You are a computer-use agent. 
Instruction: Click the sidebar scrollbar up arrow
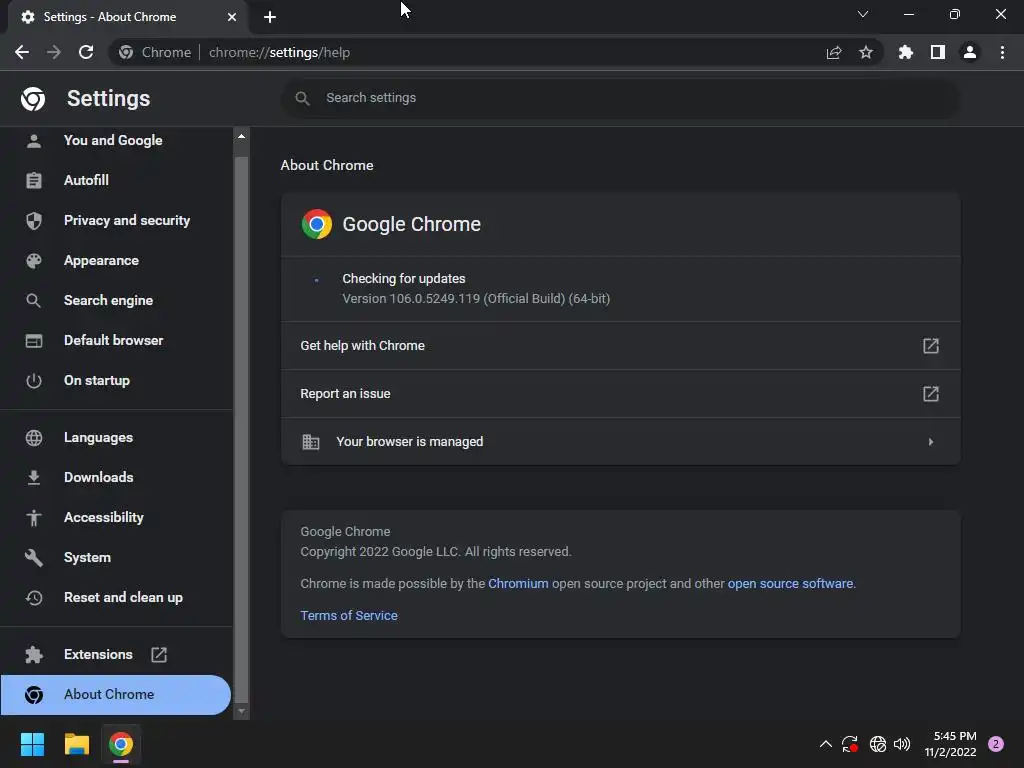pyautogui.click(x=242, y=136)
